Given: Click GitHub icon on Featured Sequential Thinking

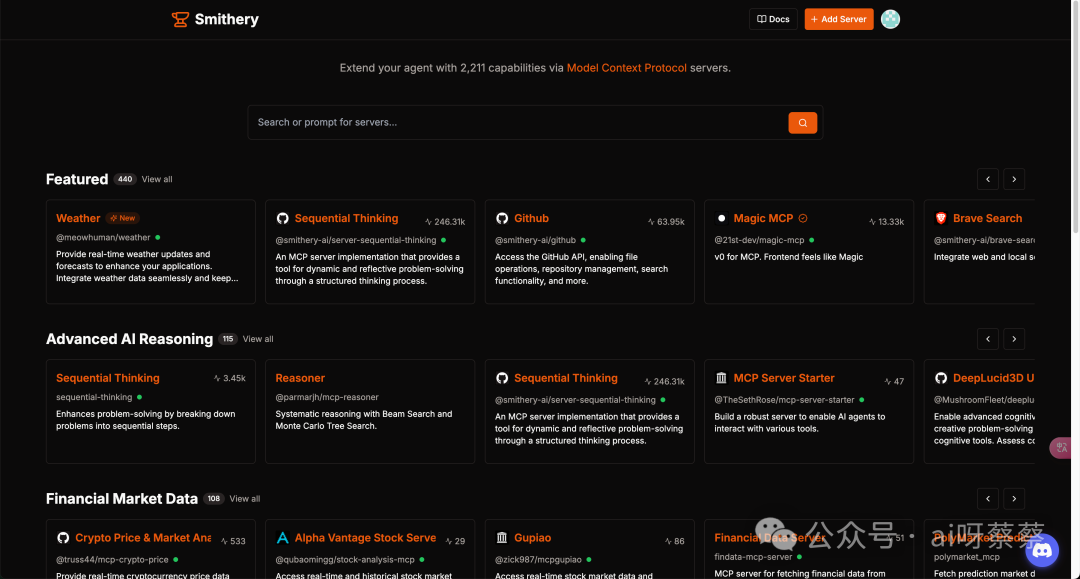Looking at the screenshot, I should click(x=282, y=218).
